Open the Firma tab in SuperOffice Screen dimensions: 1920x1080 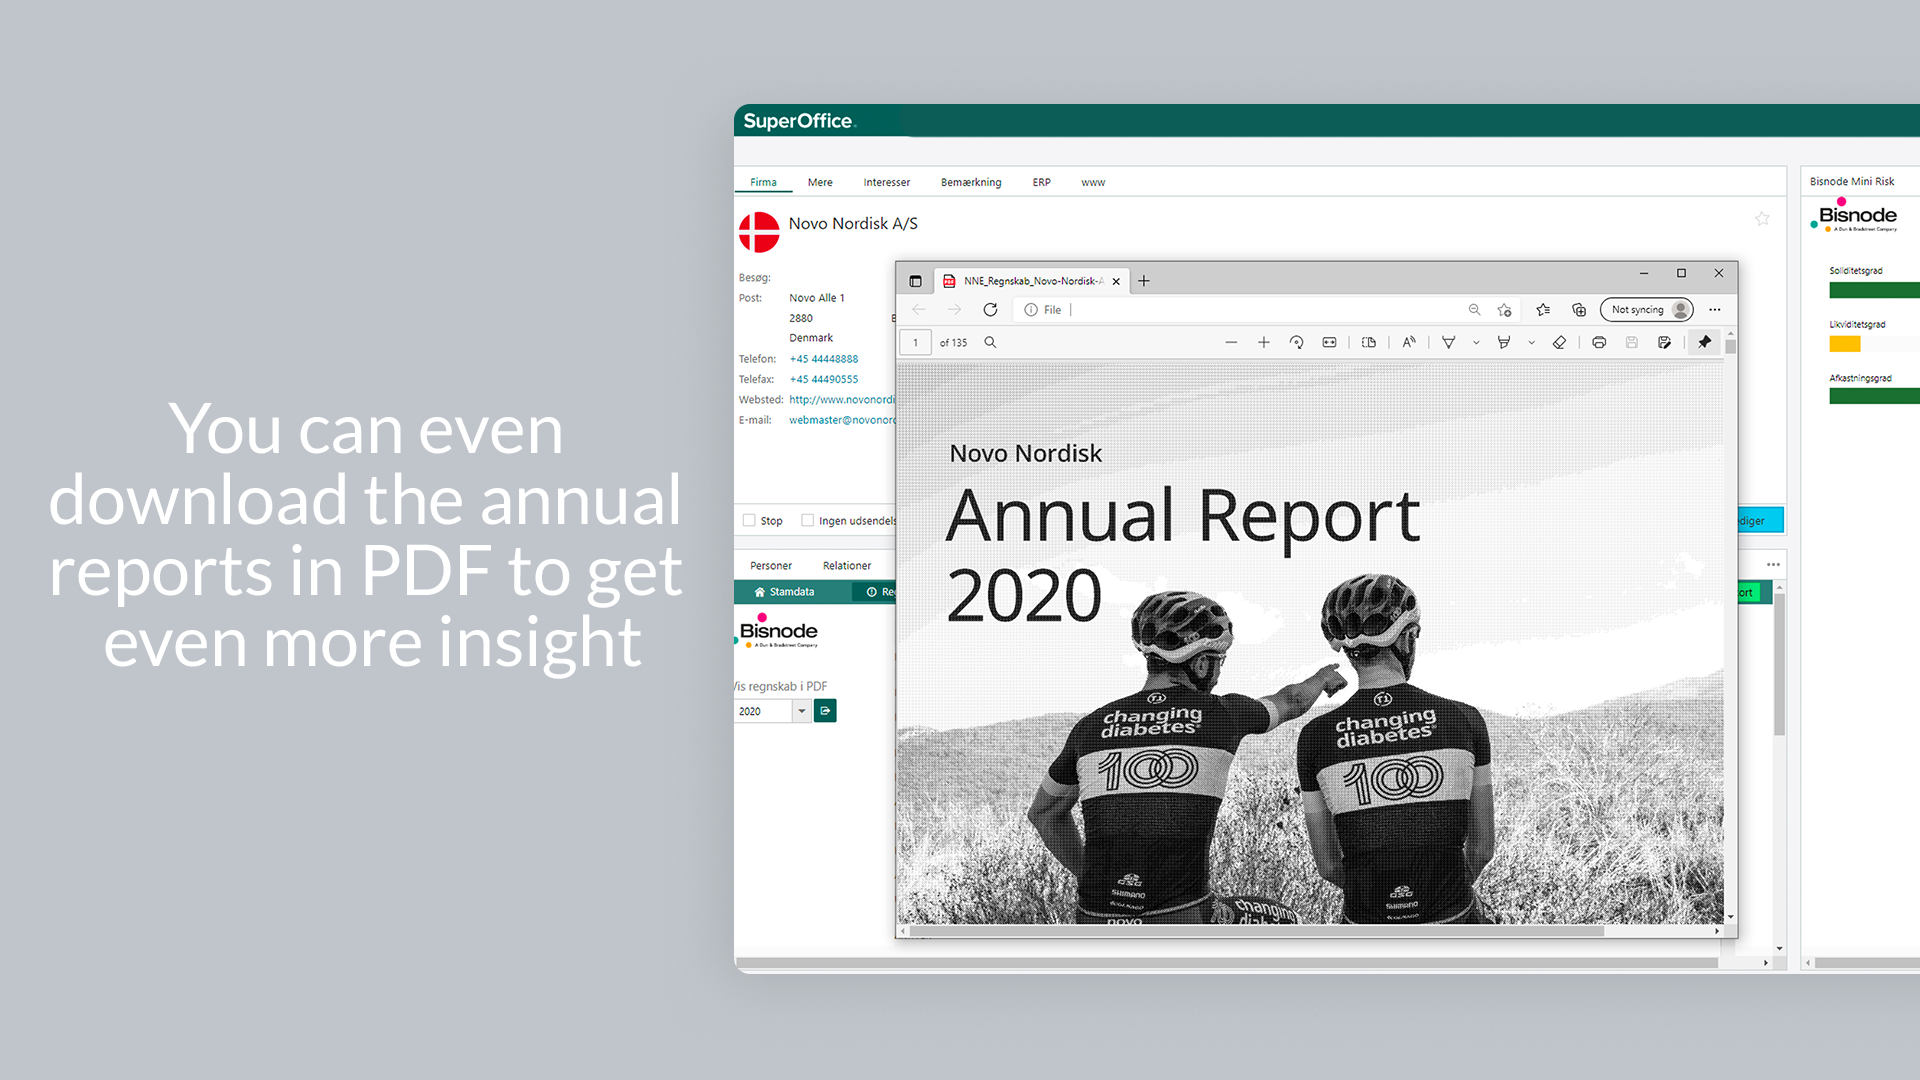(x=763, y=182)
